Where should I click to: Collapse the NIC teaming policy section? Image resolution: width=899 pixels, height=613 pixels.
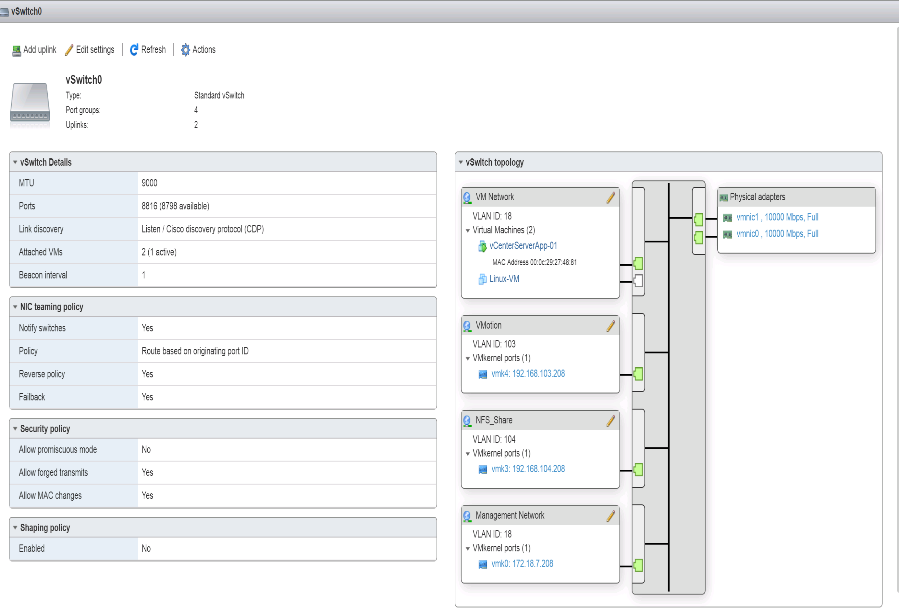pos(15,307)
